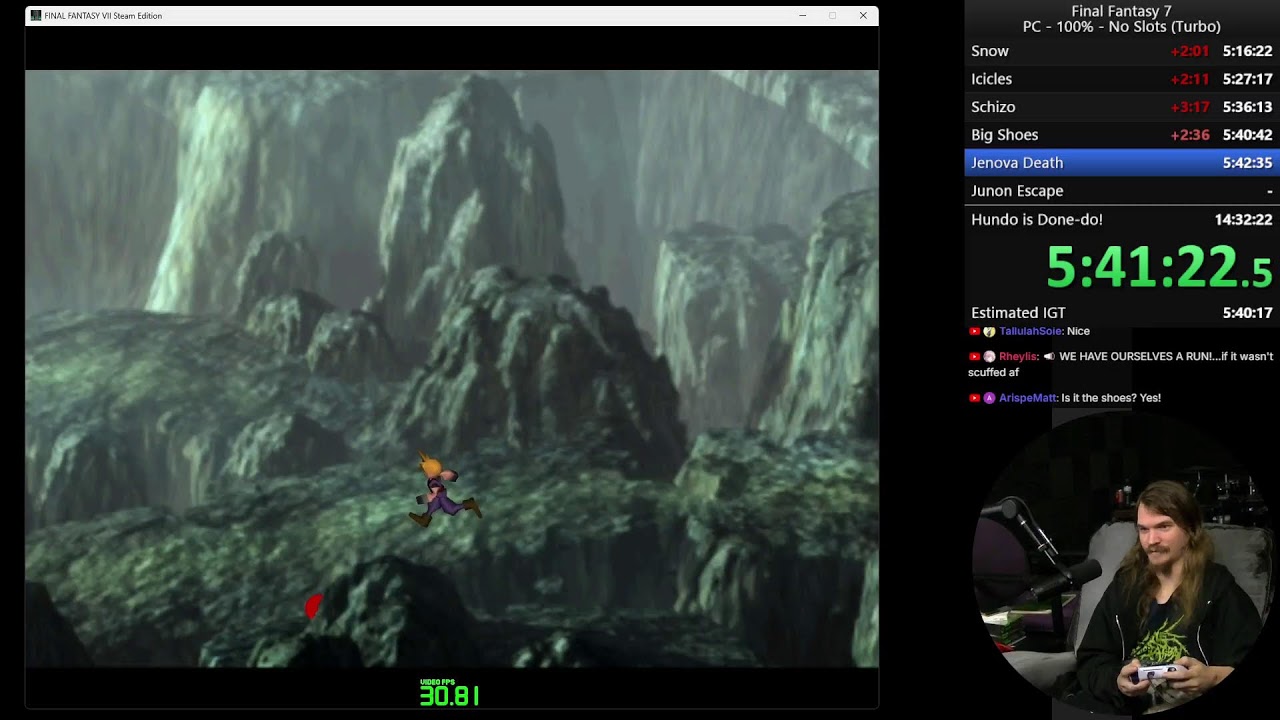Click the Rheylis chat username
Image resolution: width=1280 pixels, height=720 pixels.
(x=1019, y=356)
